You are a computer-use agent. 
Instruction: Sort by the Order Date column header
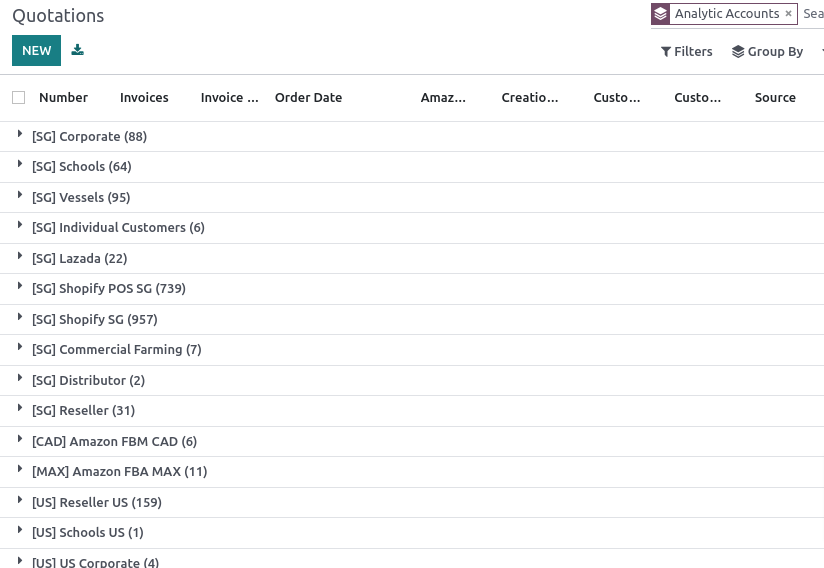(x=308, y=97)
